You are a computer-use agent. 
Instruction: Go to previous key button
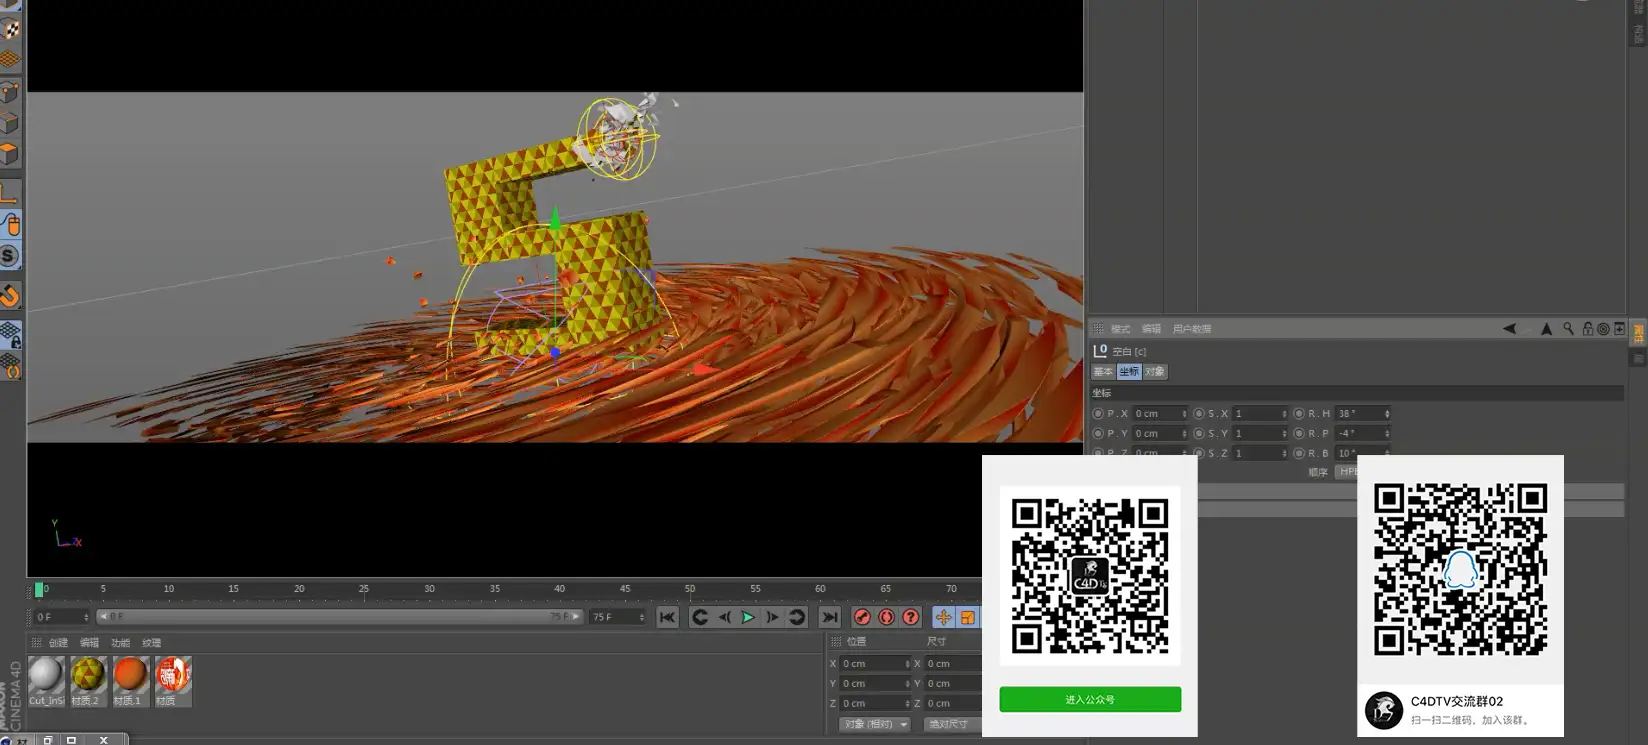click(700, 617)
